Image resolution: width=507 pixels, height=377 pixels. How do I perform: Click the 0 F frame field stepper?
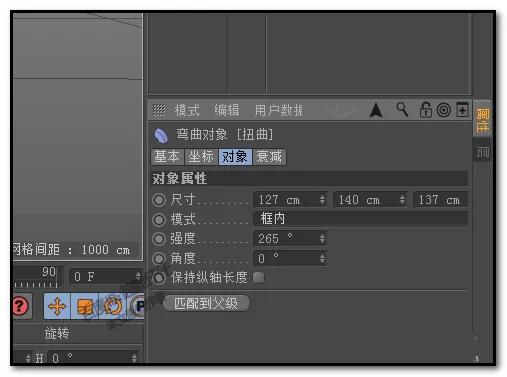[138, 276]
